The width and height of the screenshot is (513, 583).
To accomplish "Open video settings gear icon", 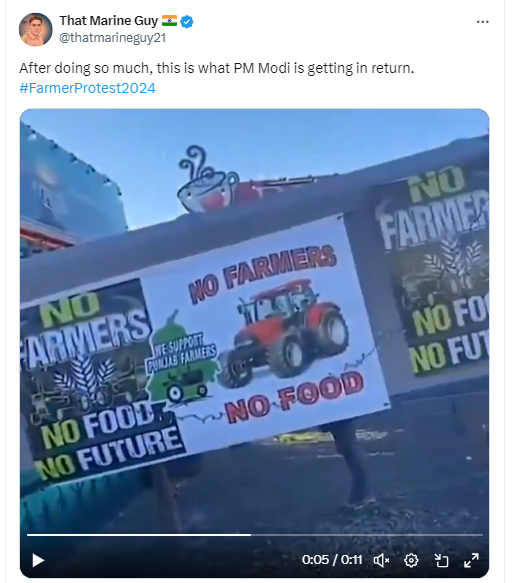I will (411, 560).
